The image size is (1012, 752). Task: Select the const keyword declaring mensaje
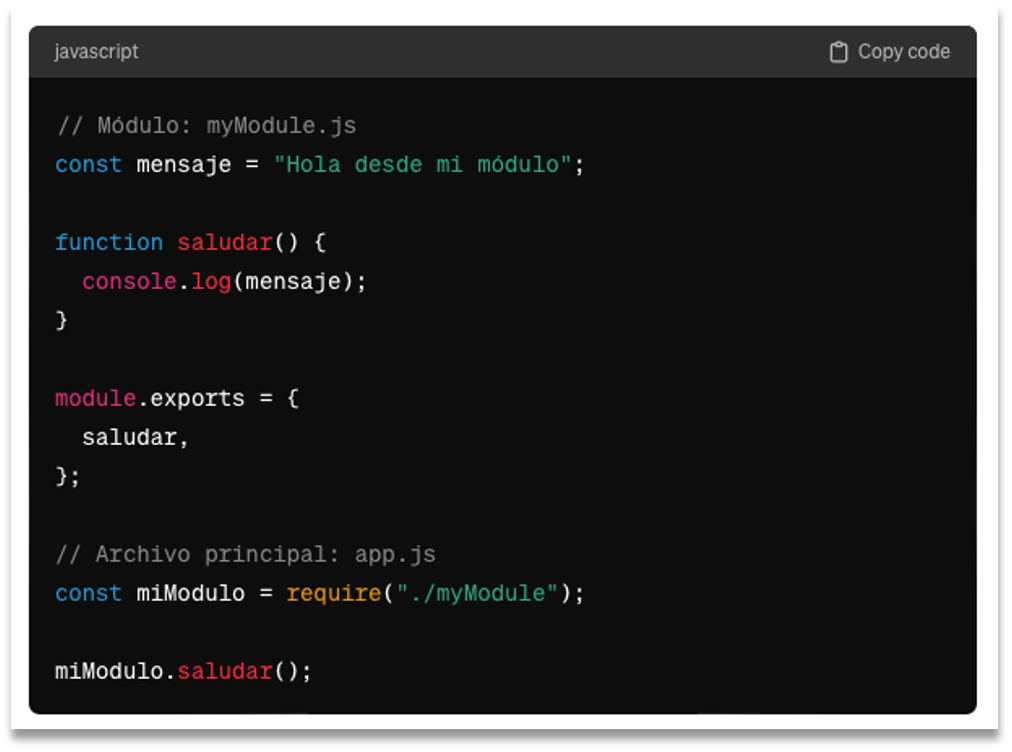(88, 164)
